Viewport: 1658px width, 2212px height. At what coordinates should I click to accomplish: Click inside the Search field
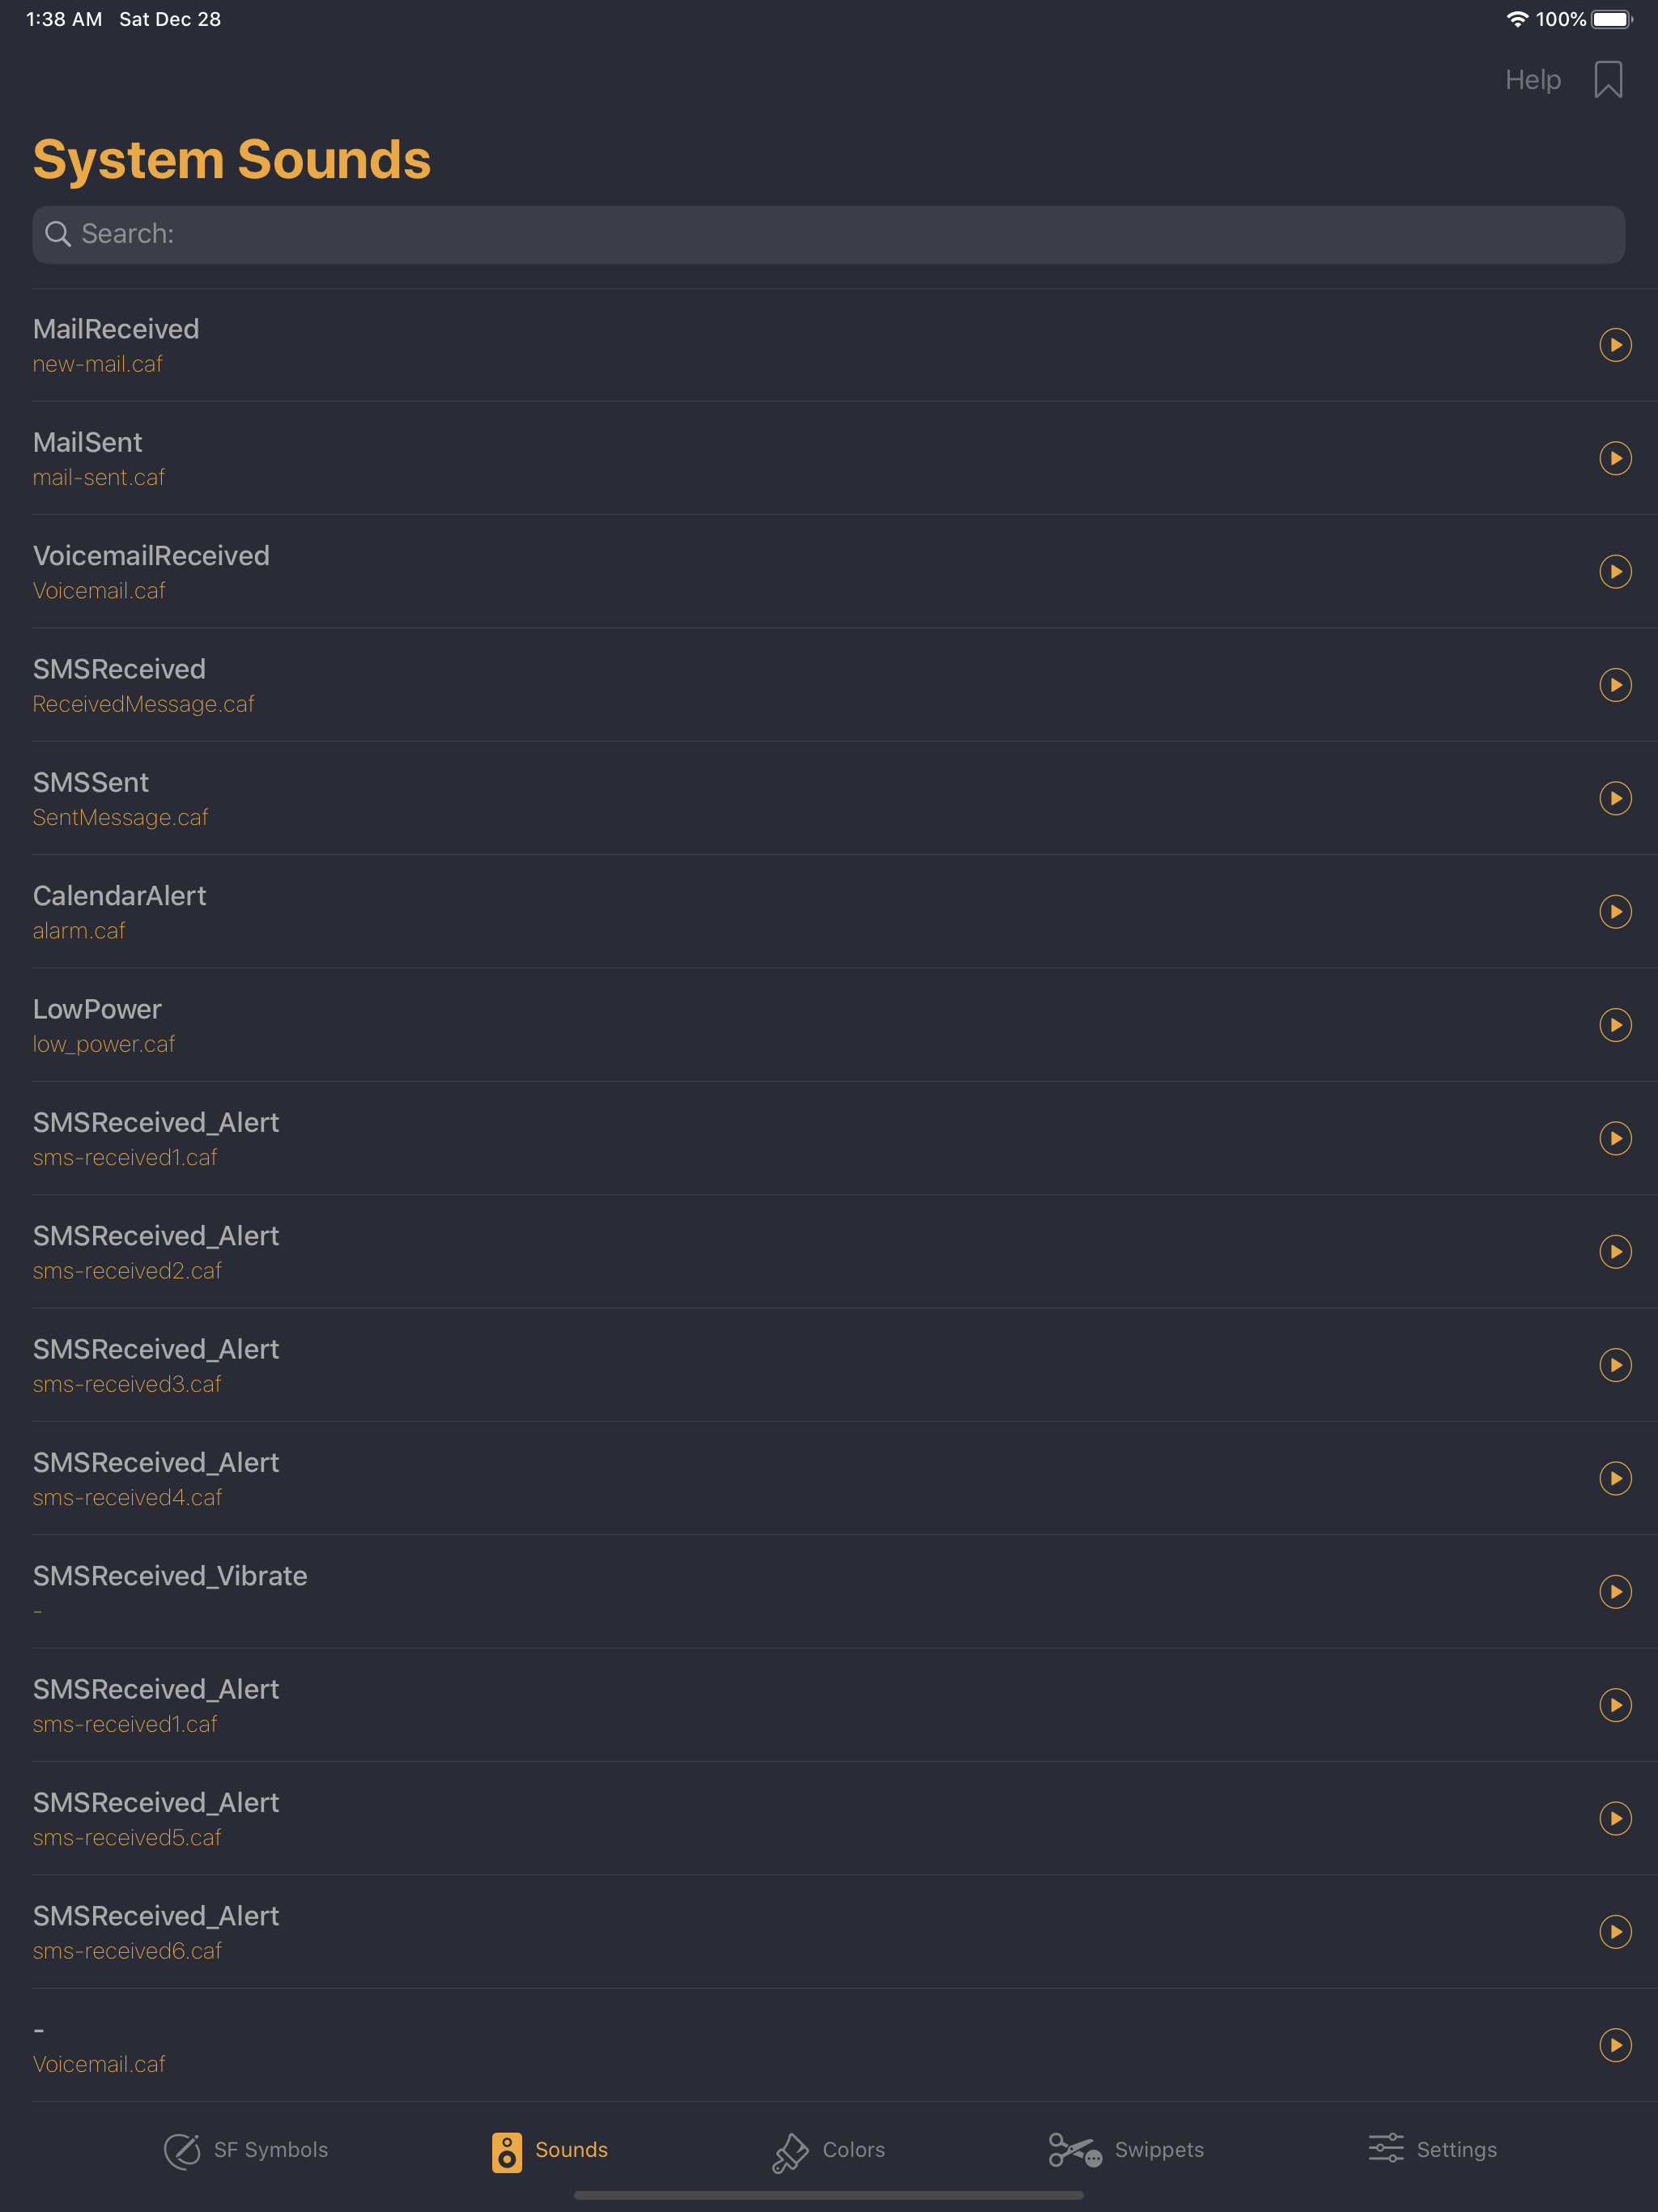tap(400, 234)
